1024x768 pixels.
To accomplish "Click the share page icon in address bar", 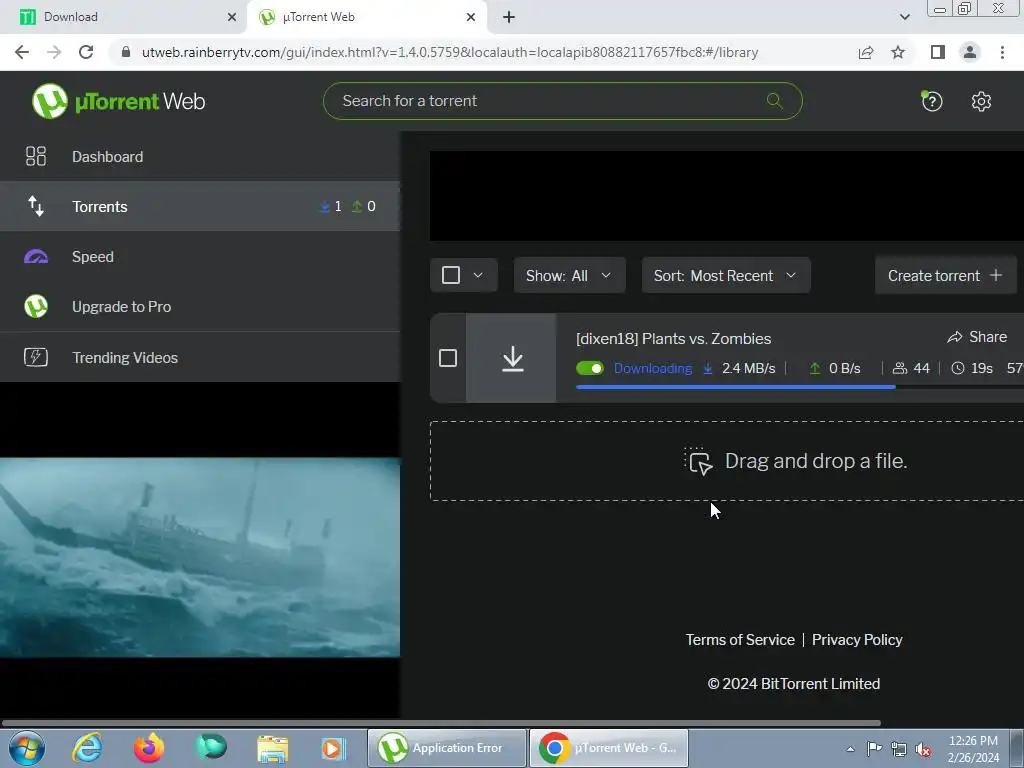I will [x=866, y=52].
